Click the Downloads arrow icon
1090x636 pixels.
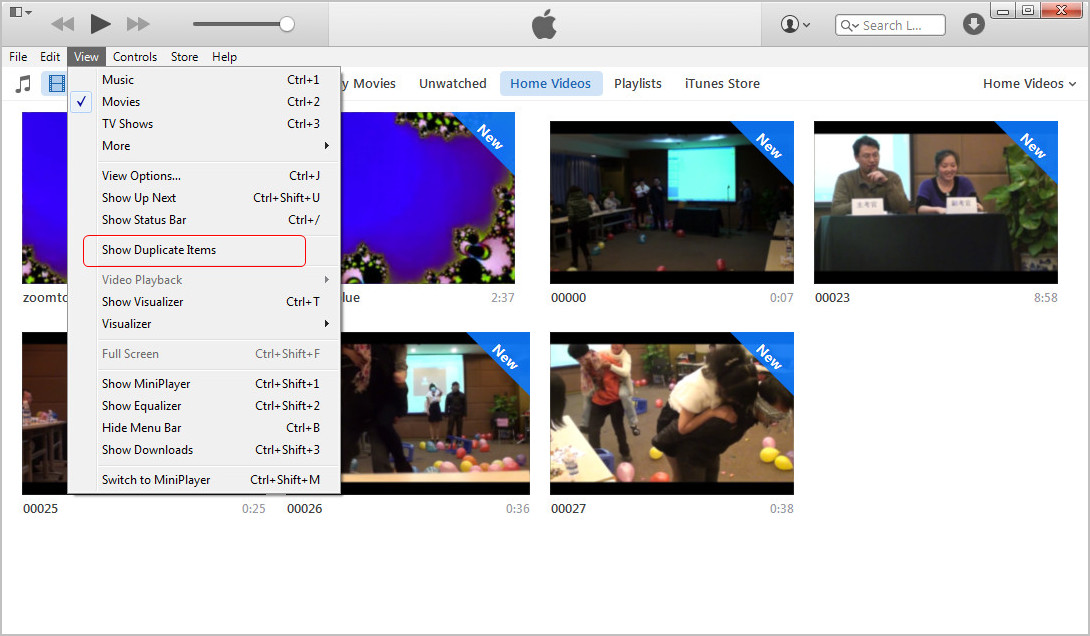pyautogui.click(x=973, y=24)
